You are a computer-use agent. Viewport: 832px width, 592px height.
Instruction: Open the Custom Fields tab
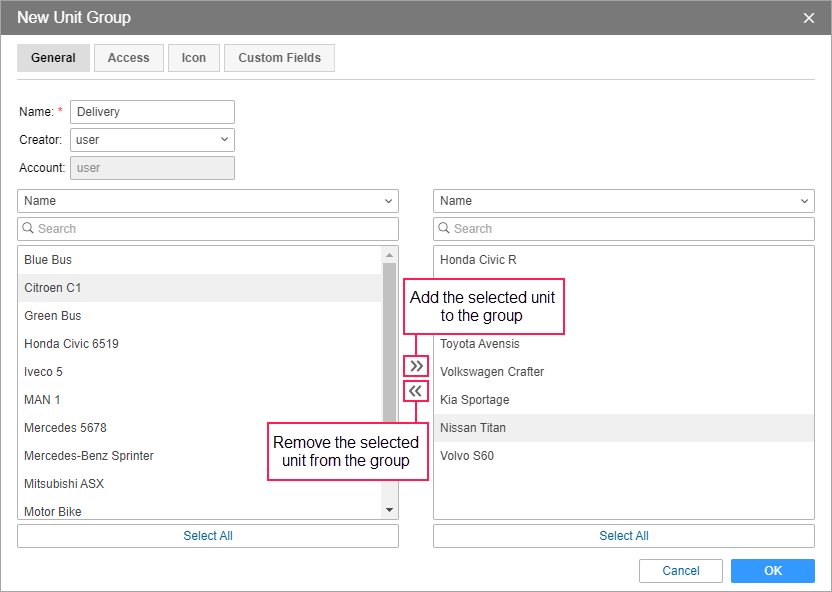tap(280, 58)
